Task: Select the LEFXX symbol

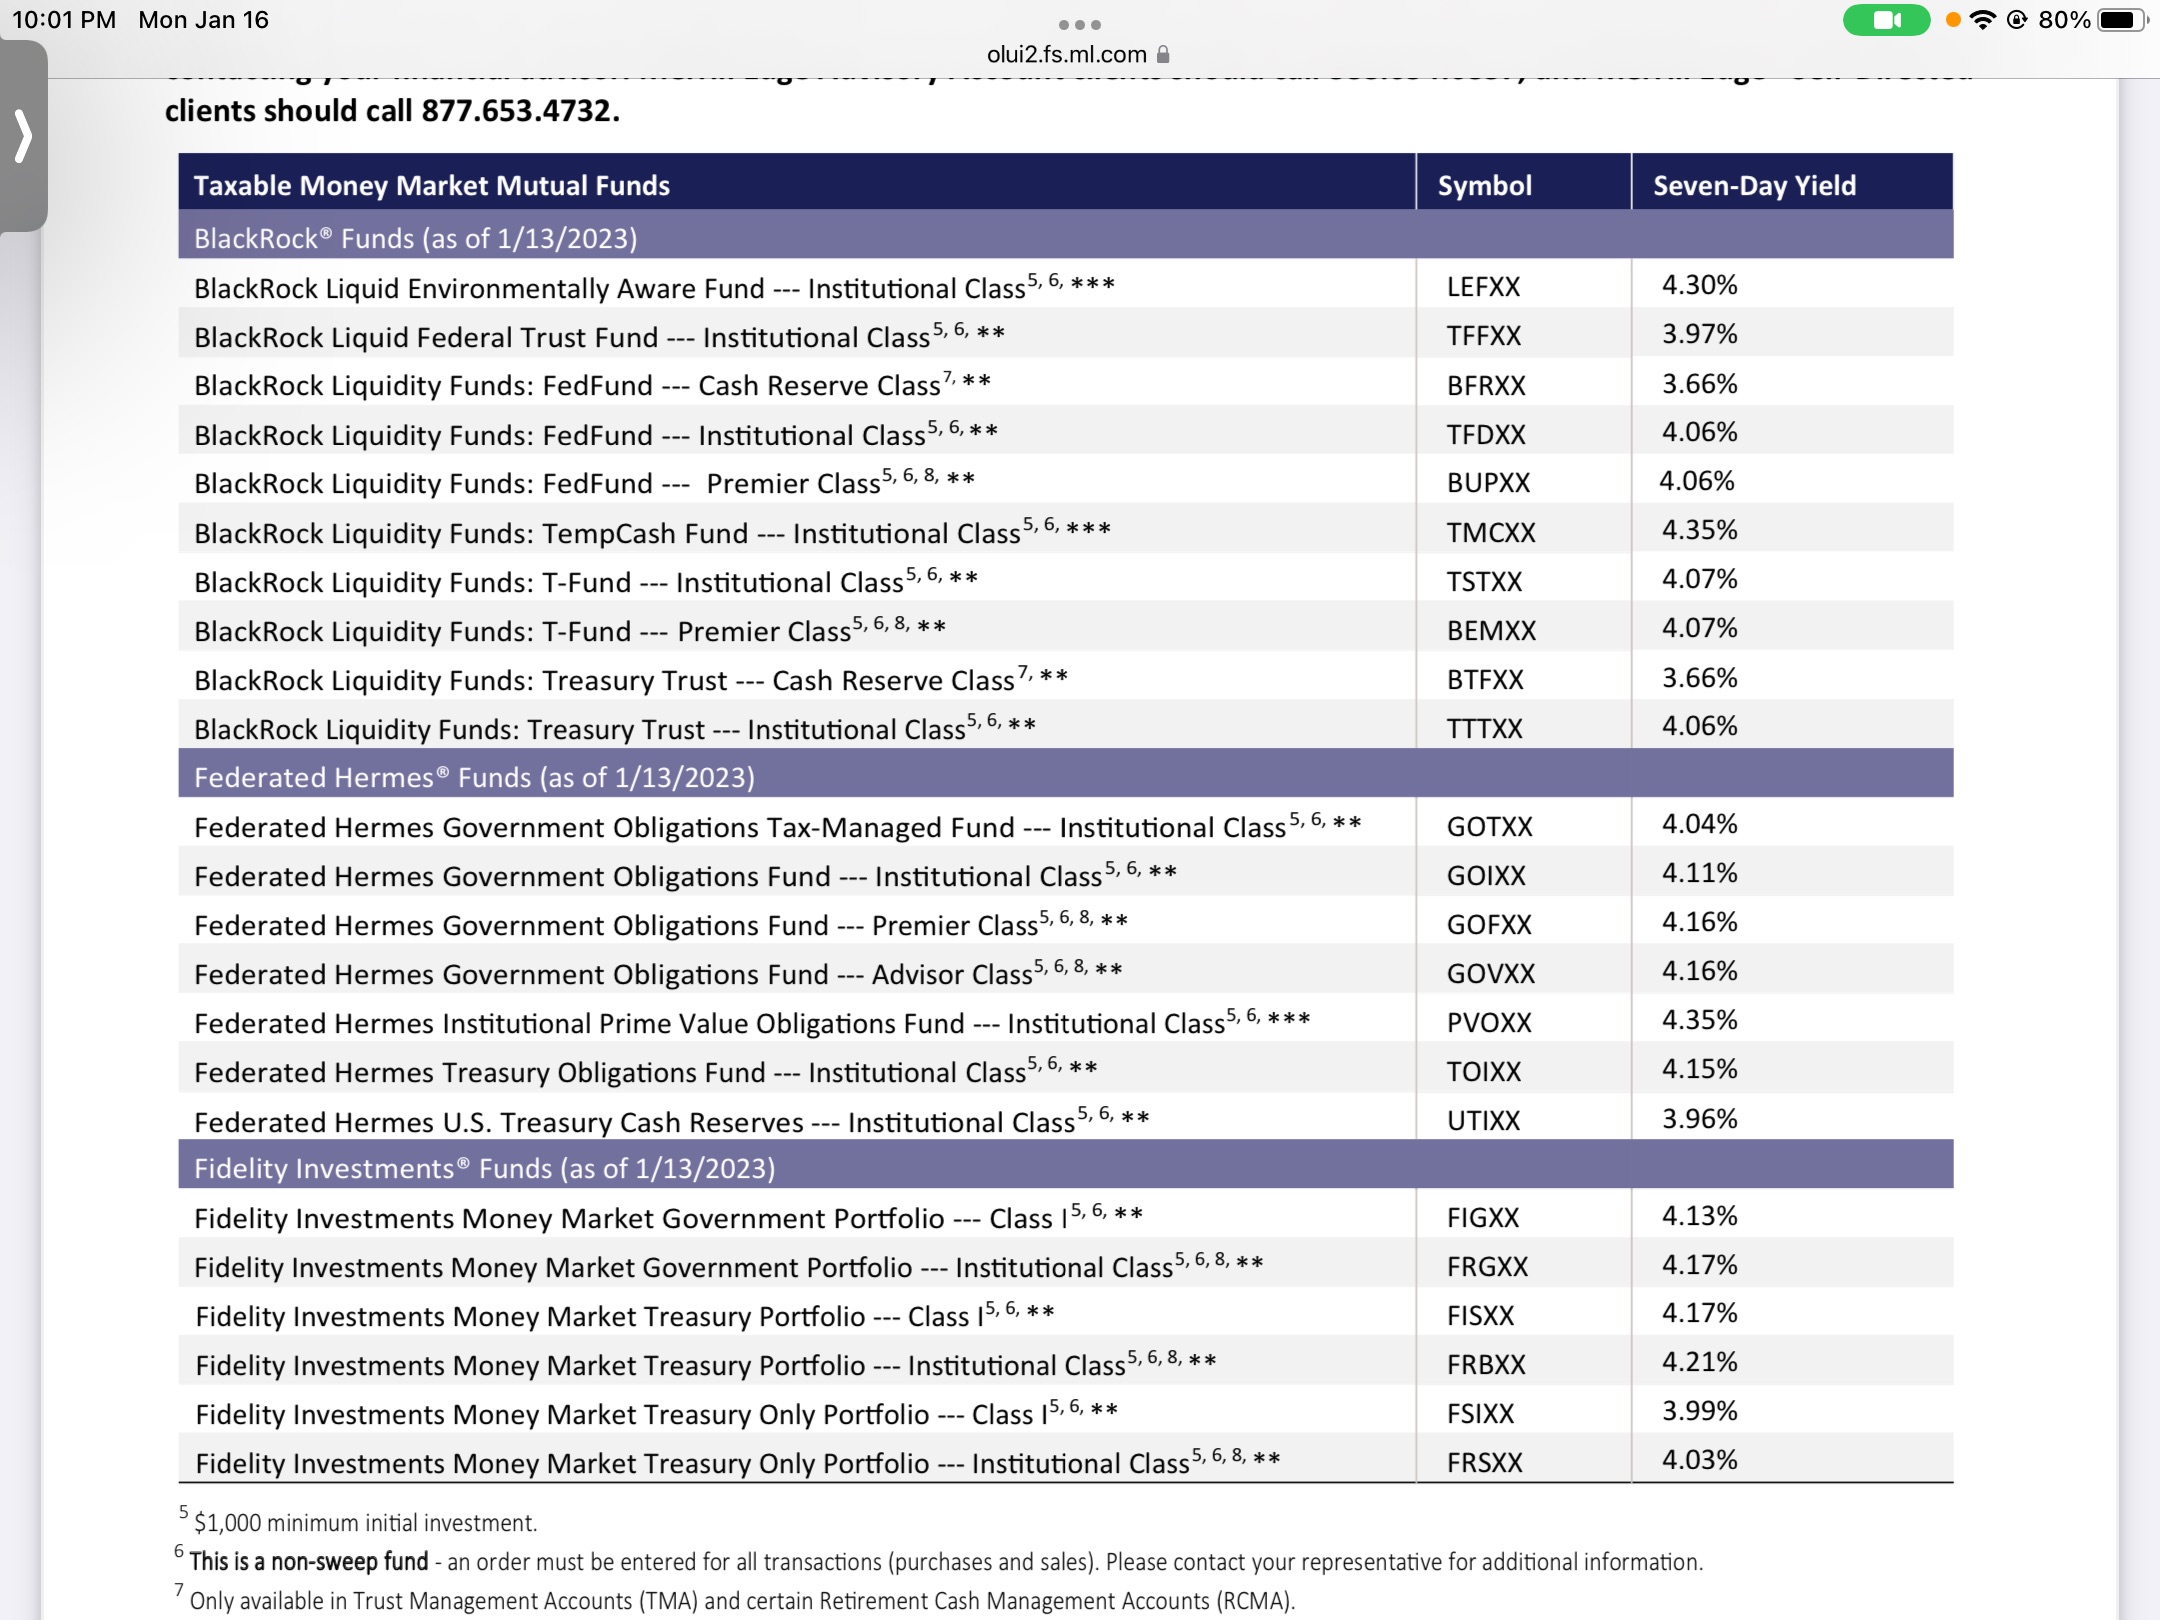Action: pos(1483,287)
